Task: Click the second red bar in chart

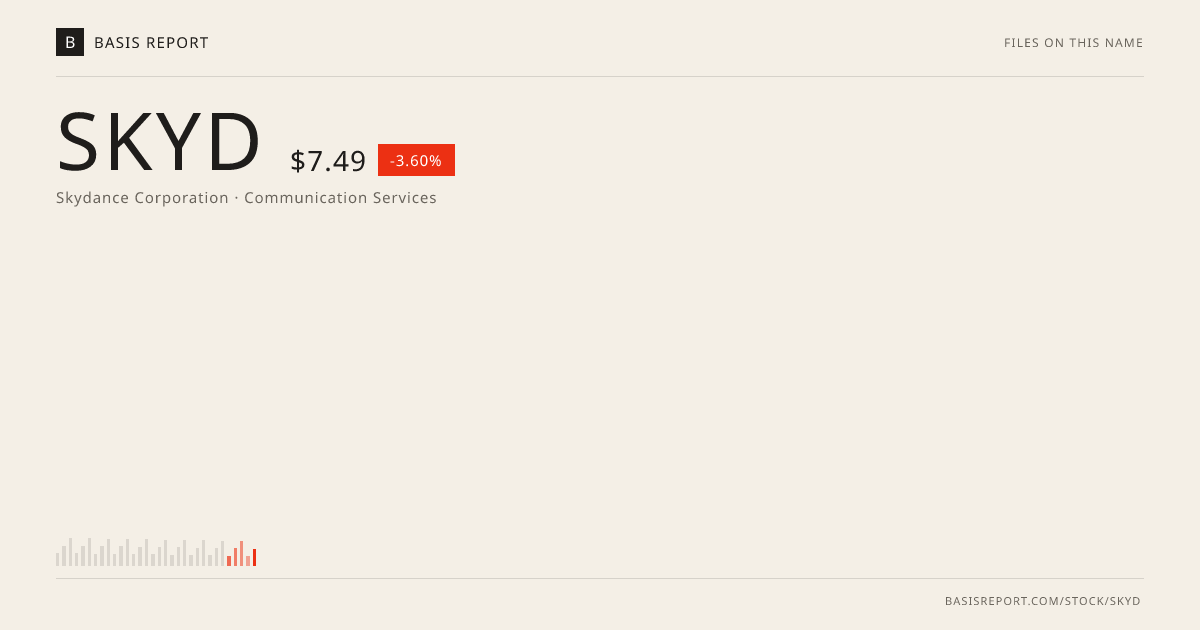Action: click(x=235, y=557)
